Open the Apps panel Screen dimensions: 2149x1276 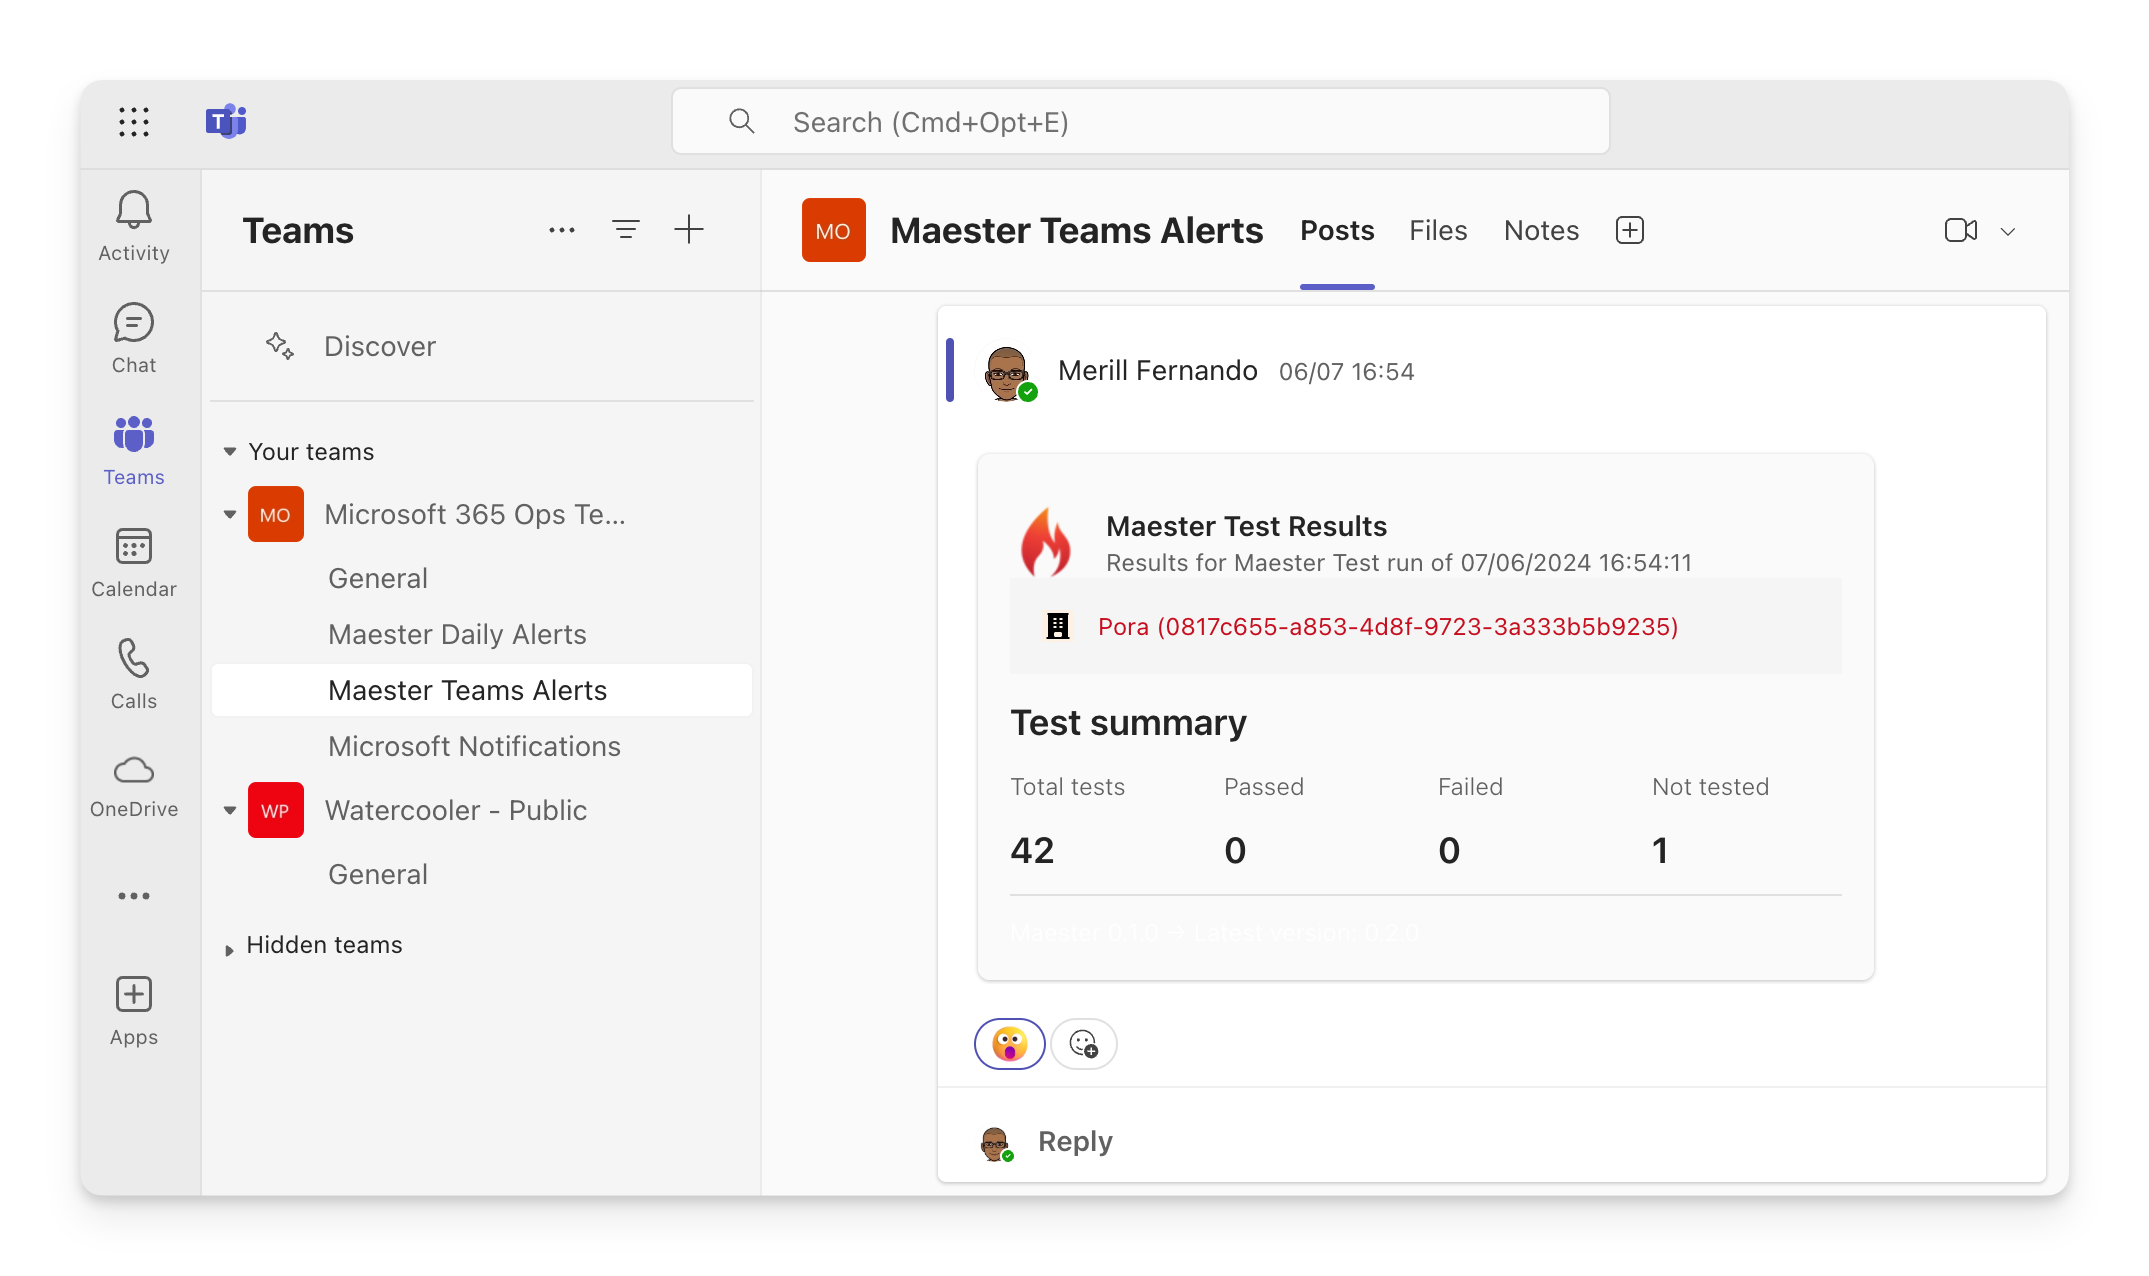133,1008
